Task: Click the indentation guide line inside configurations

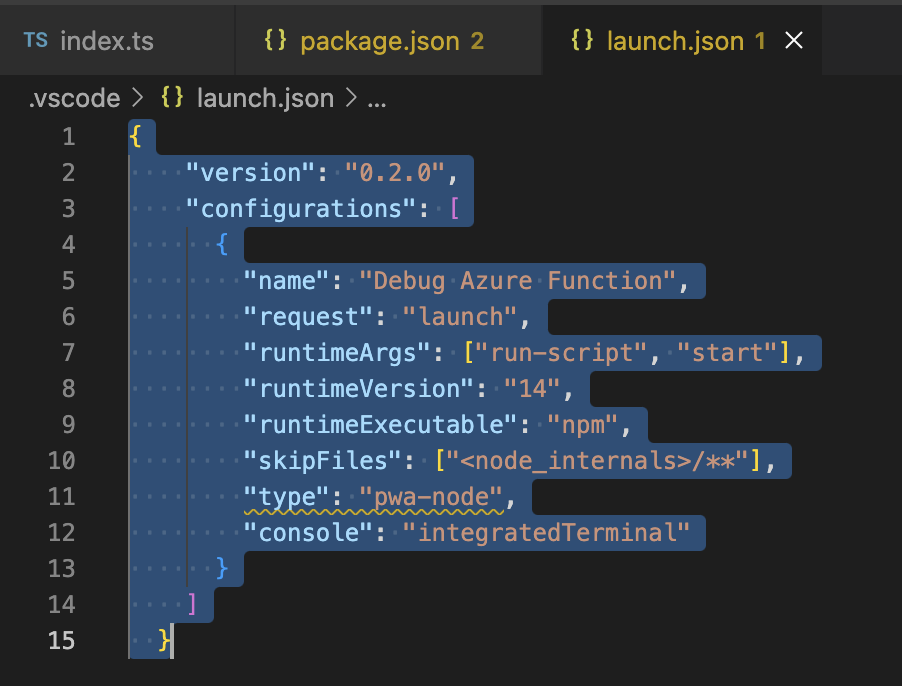Action: pos(188,400)
